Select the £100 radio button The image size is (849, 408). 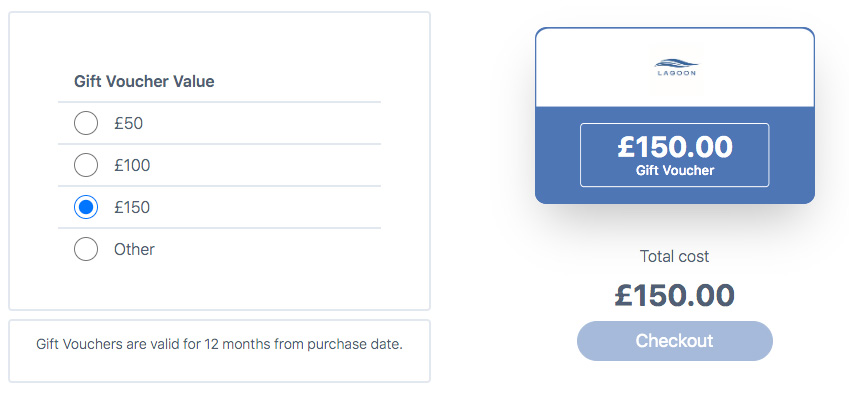tap(86, 165)
